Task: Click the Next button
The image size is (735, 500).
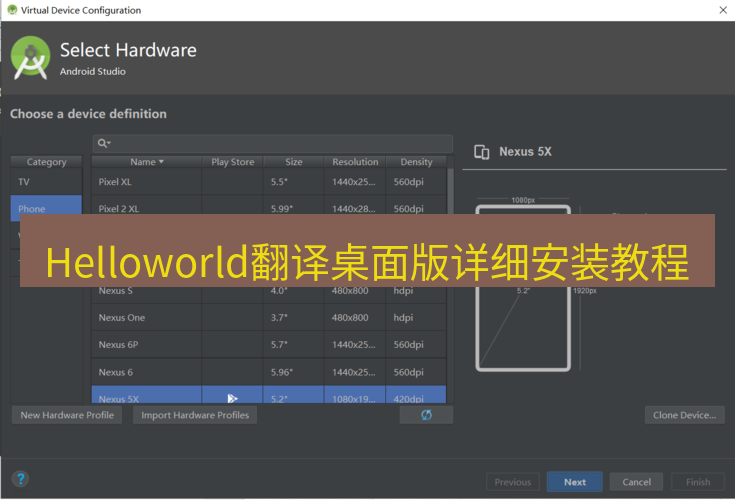Action: click(575, 482)
